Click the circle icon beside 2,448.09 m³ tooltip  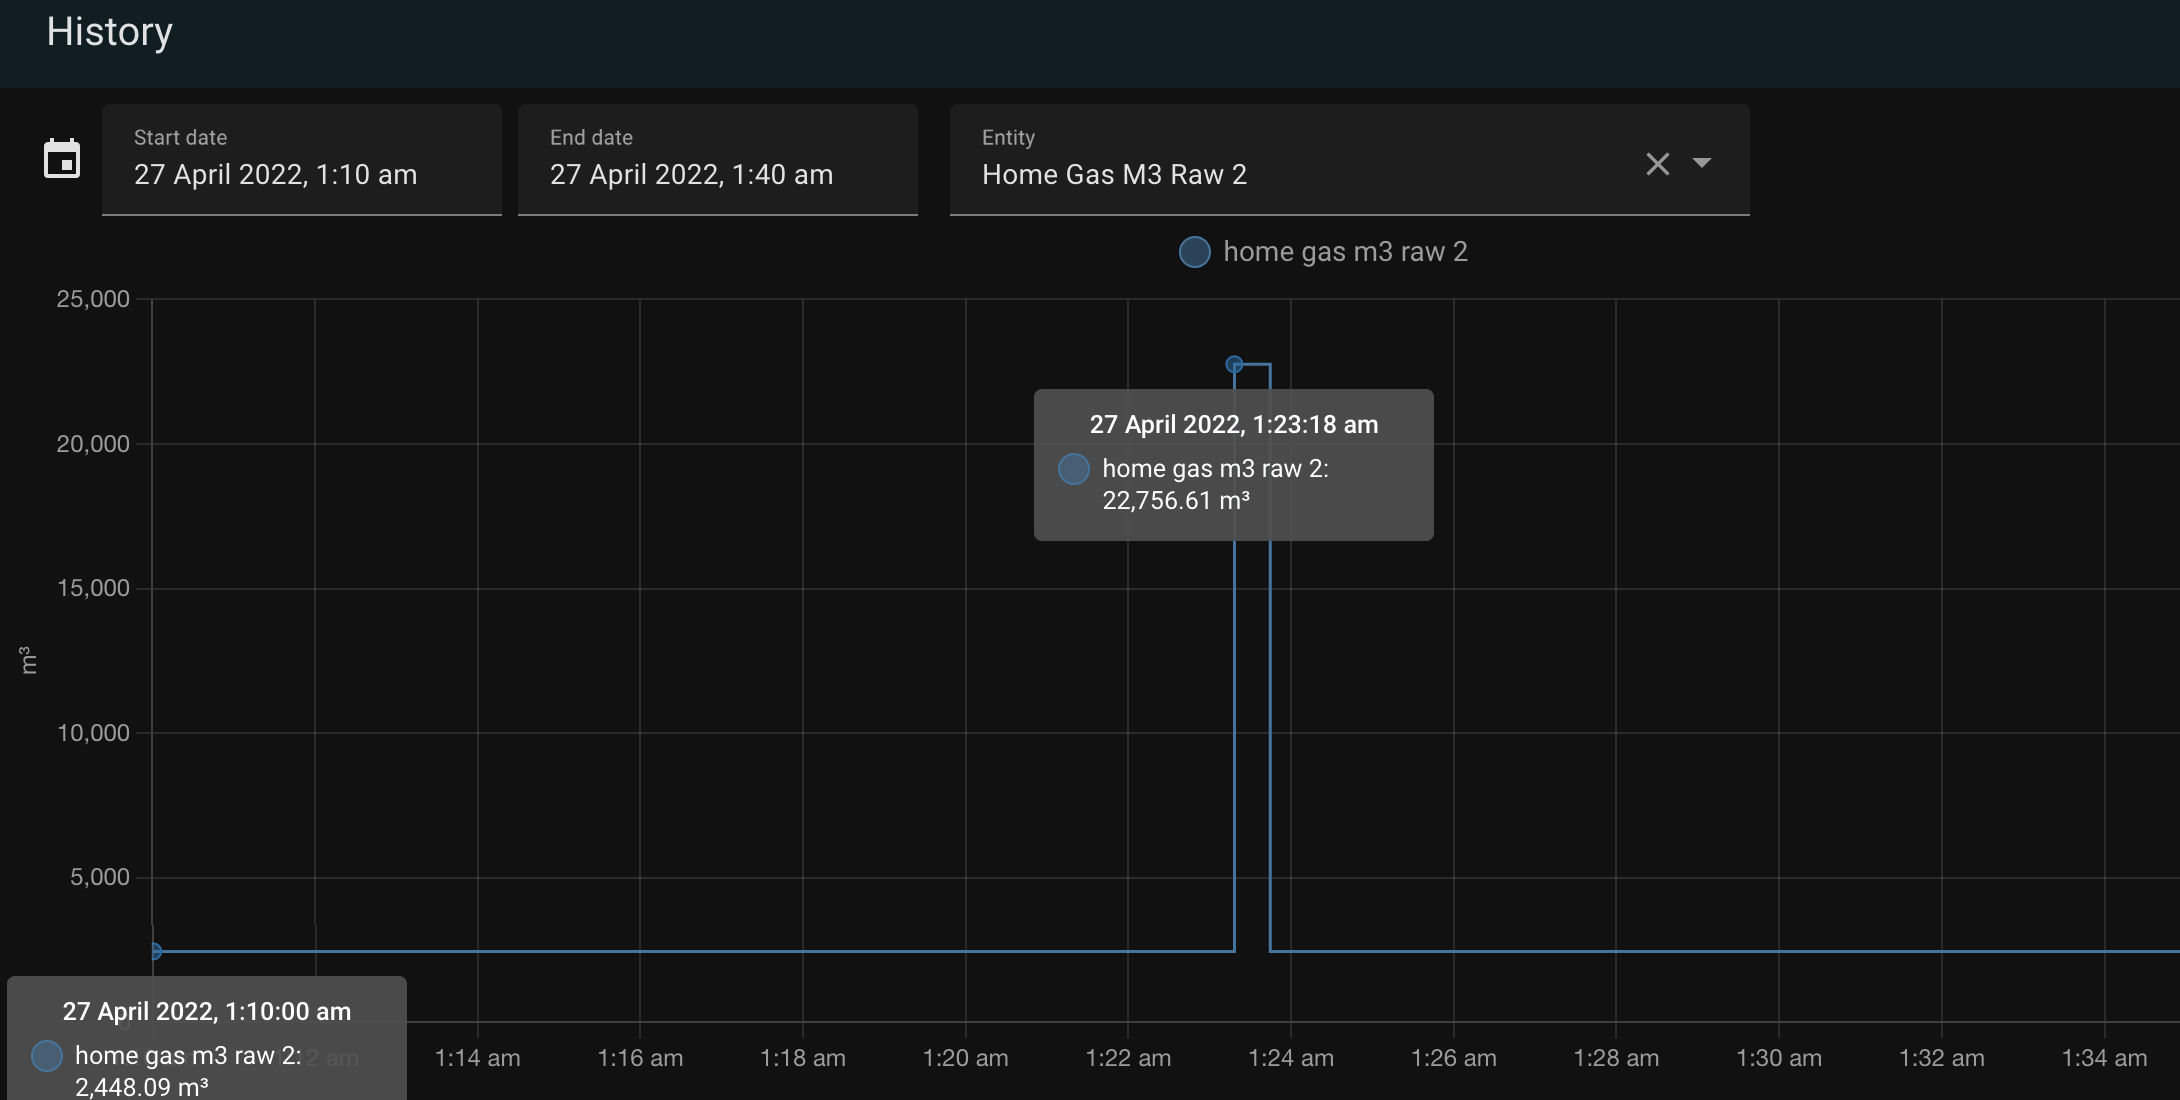45,1056
